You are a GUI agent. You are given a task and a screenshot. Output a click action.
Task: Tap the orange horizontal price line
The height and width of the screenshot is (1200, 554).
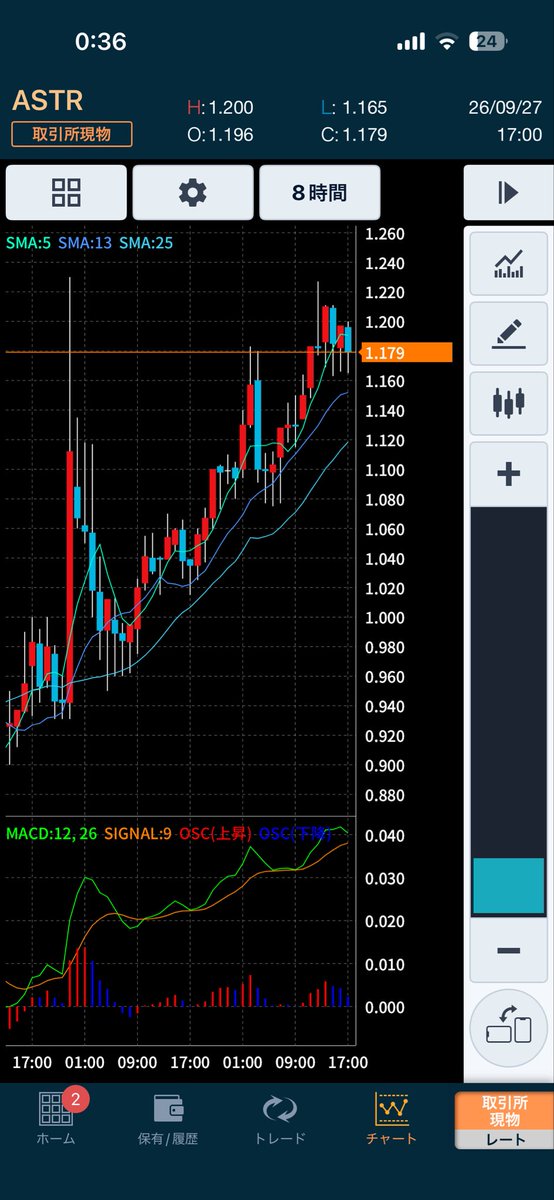click(x=180, y=352)
